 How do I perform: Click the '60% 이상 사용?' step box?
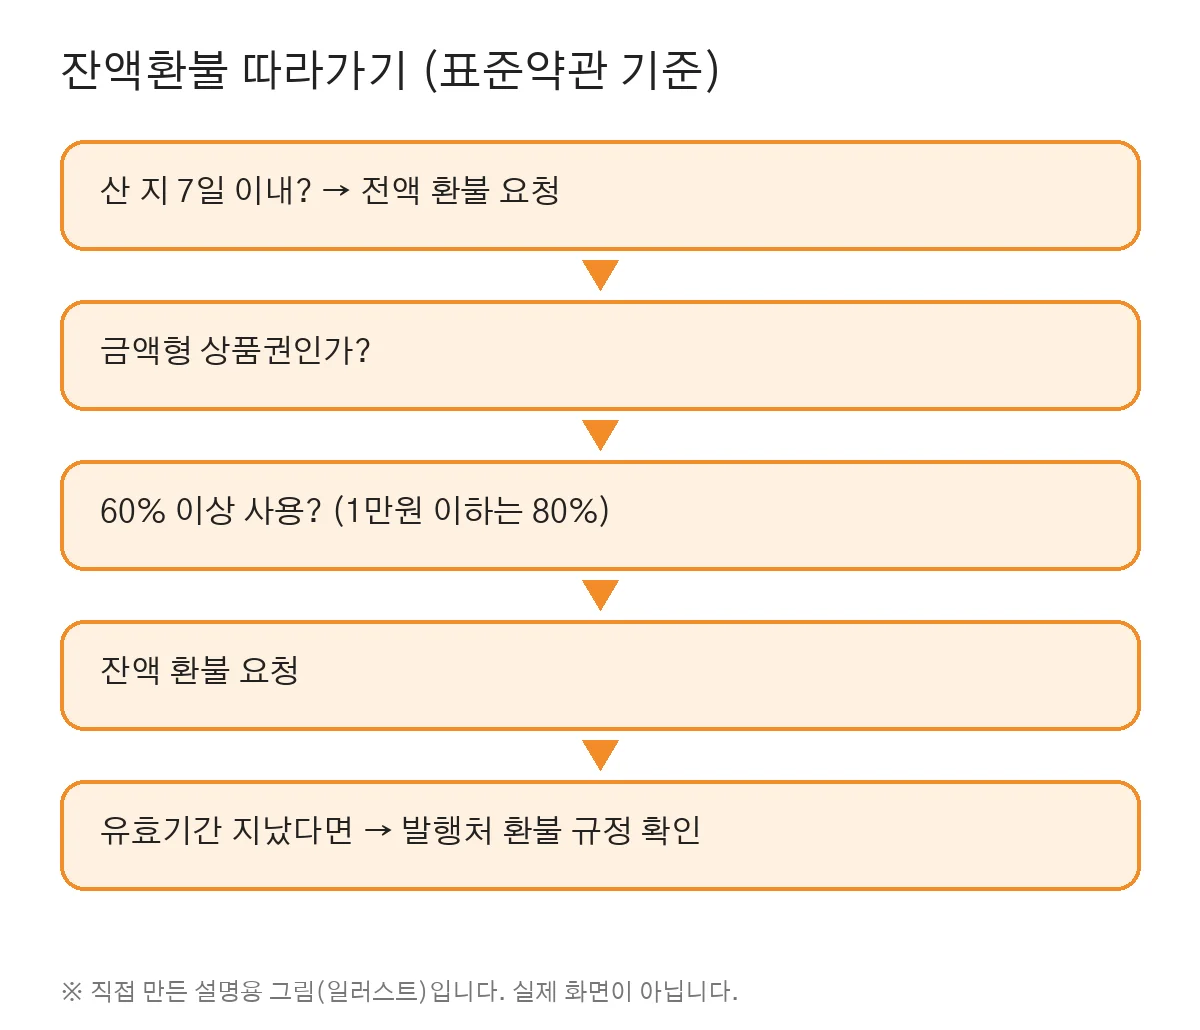(600, 515)
